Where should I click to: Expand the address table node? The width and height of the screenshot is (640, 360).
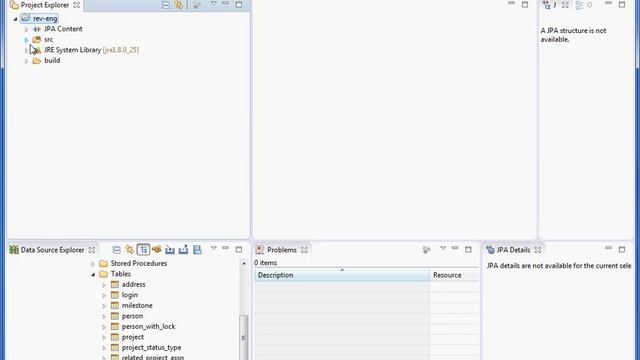pyautogui.click(x=104, y=285)
